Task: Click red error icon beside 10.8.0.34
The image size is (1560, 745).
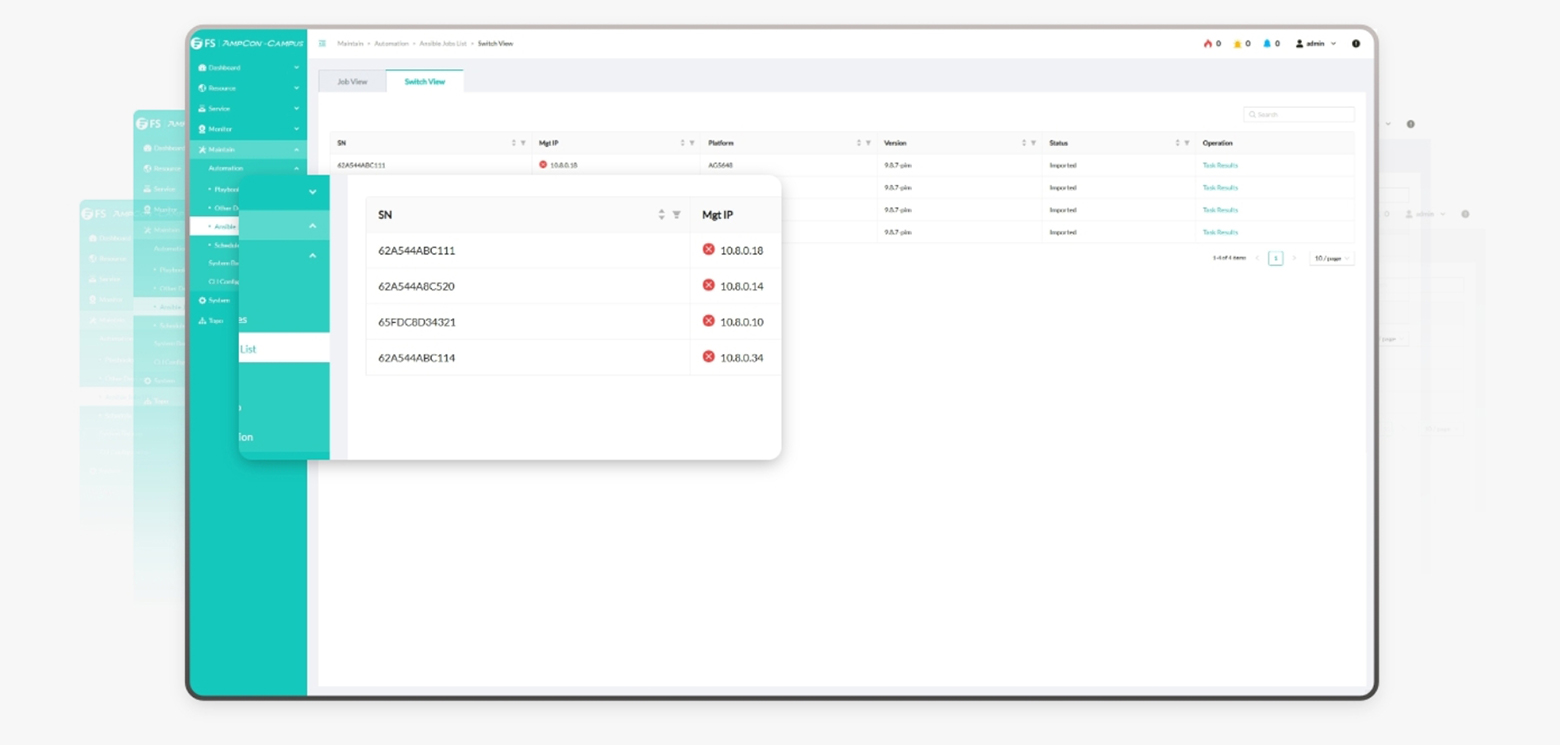Action: coord(709,356)
